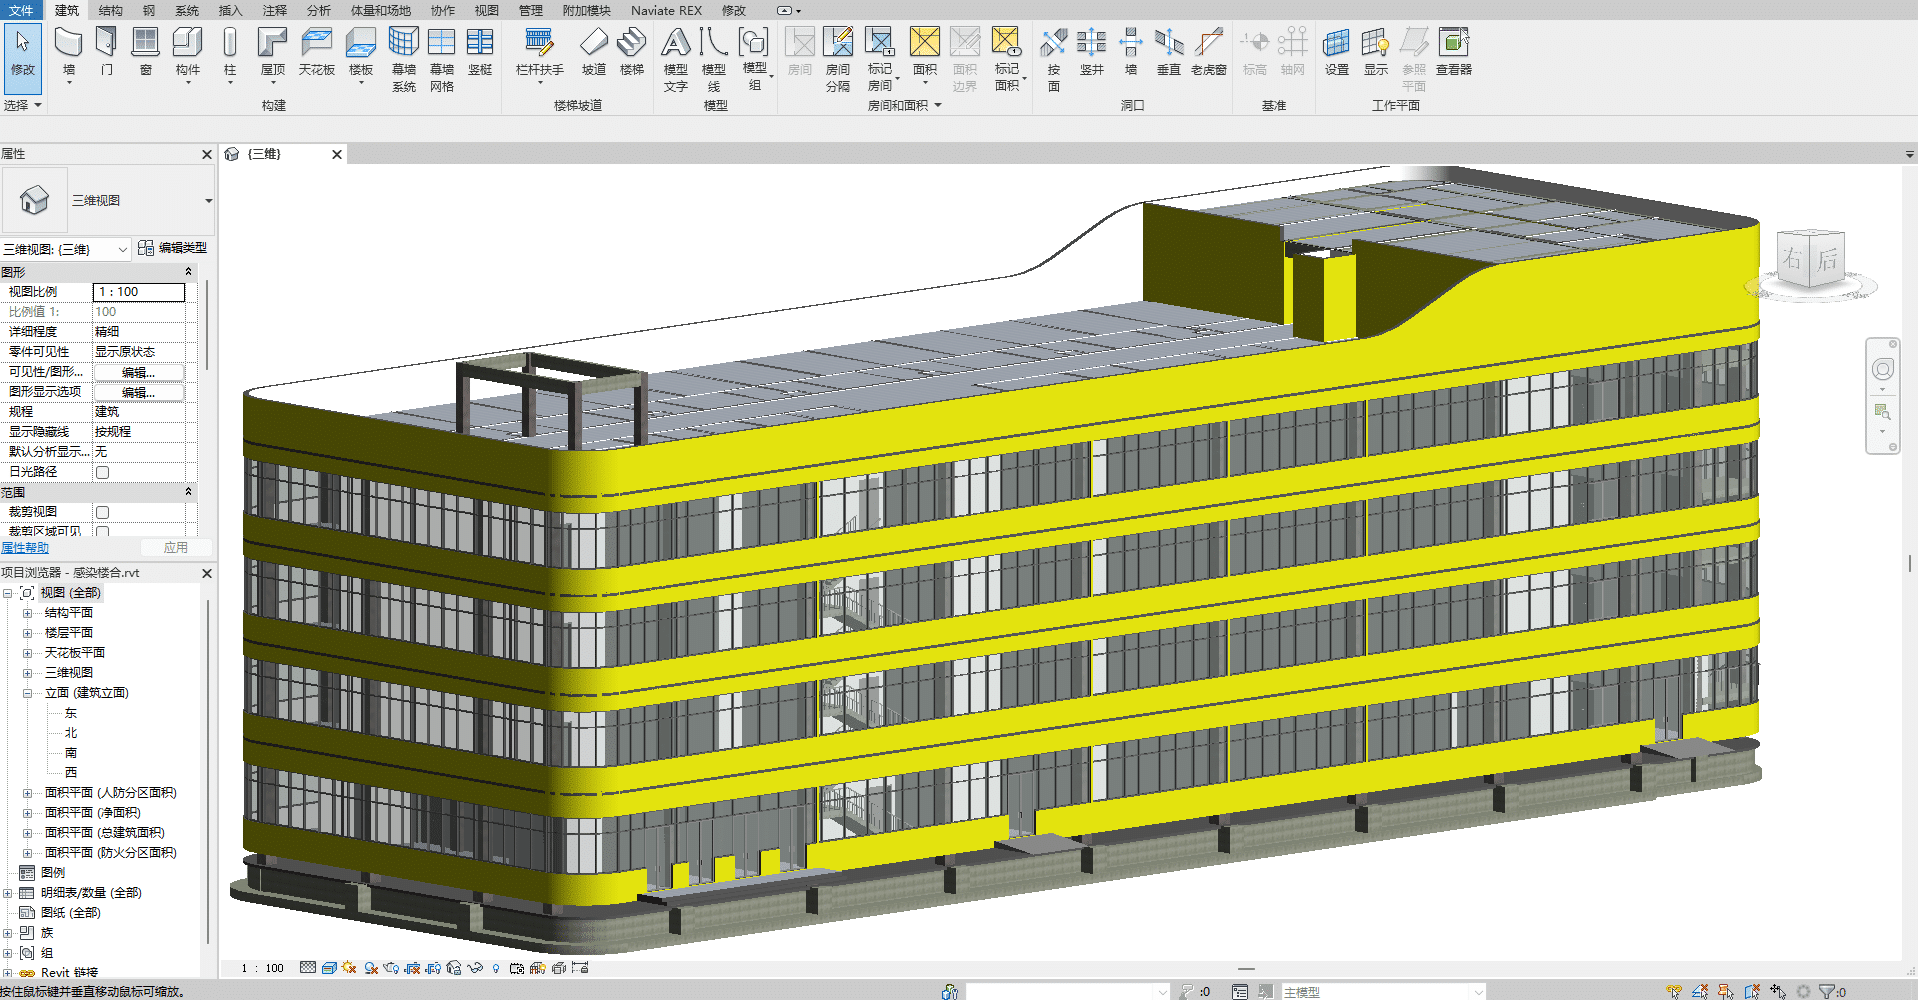1918x1000 pixels.
Task: Close the 项目浏览器 panel
Action: 207,573
